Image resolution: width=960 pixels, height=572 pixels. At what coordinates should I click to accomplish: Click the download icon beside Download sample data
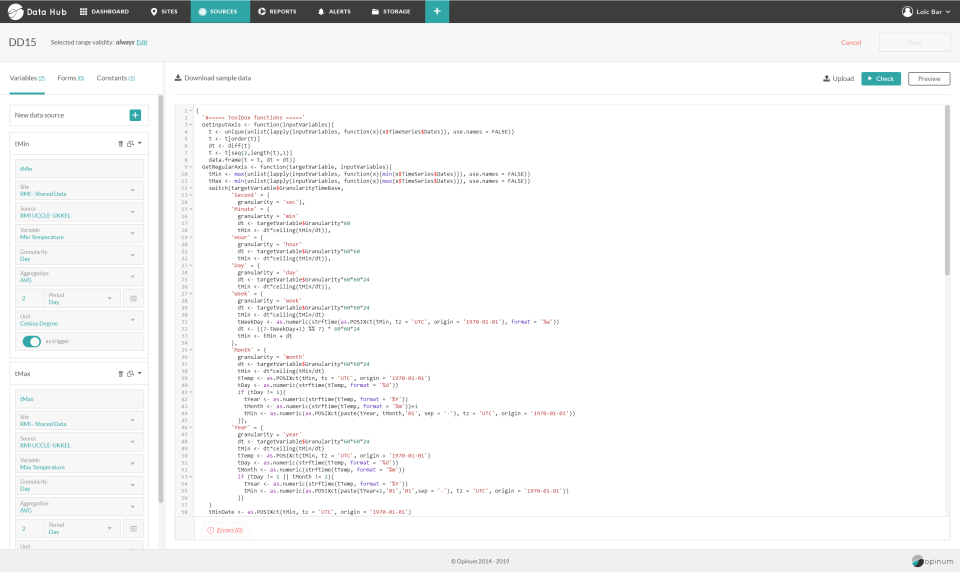click(178, 78)
